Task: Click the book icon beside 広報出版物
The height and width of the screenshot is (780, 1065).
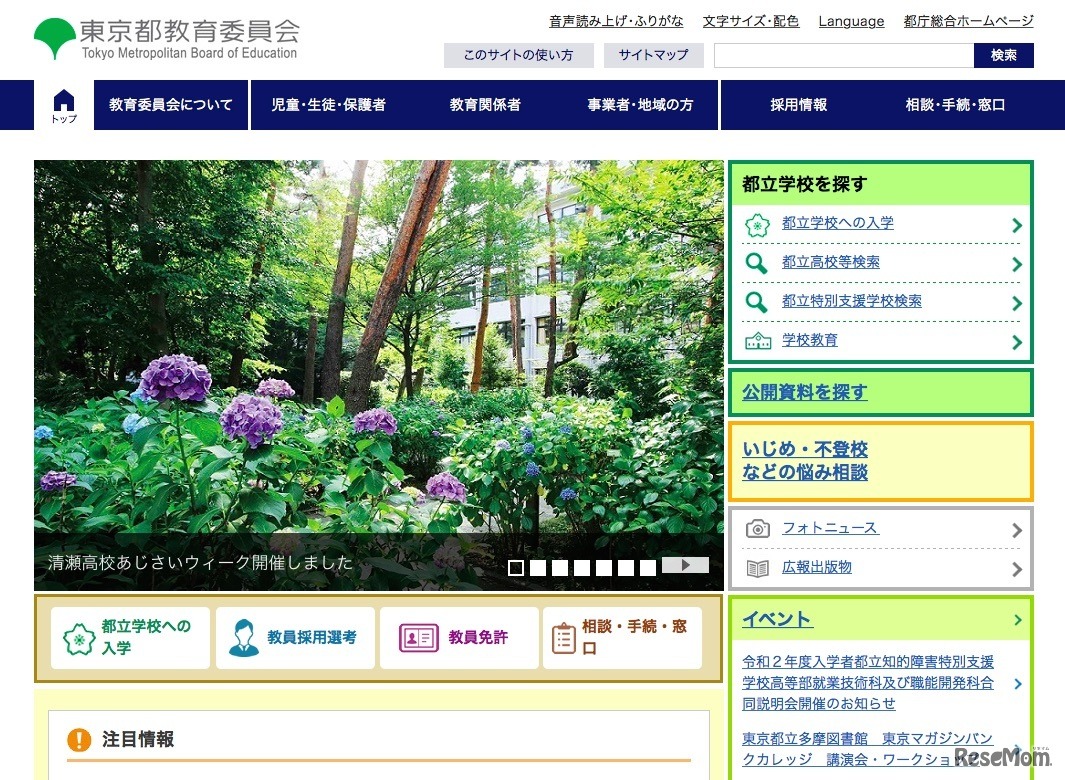Action: click(x=758, y=568)
